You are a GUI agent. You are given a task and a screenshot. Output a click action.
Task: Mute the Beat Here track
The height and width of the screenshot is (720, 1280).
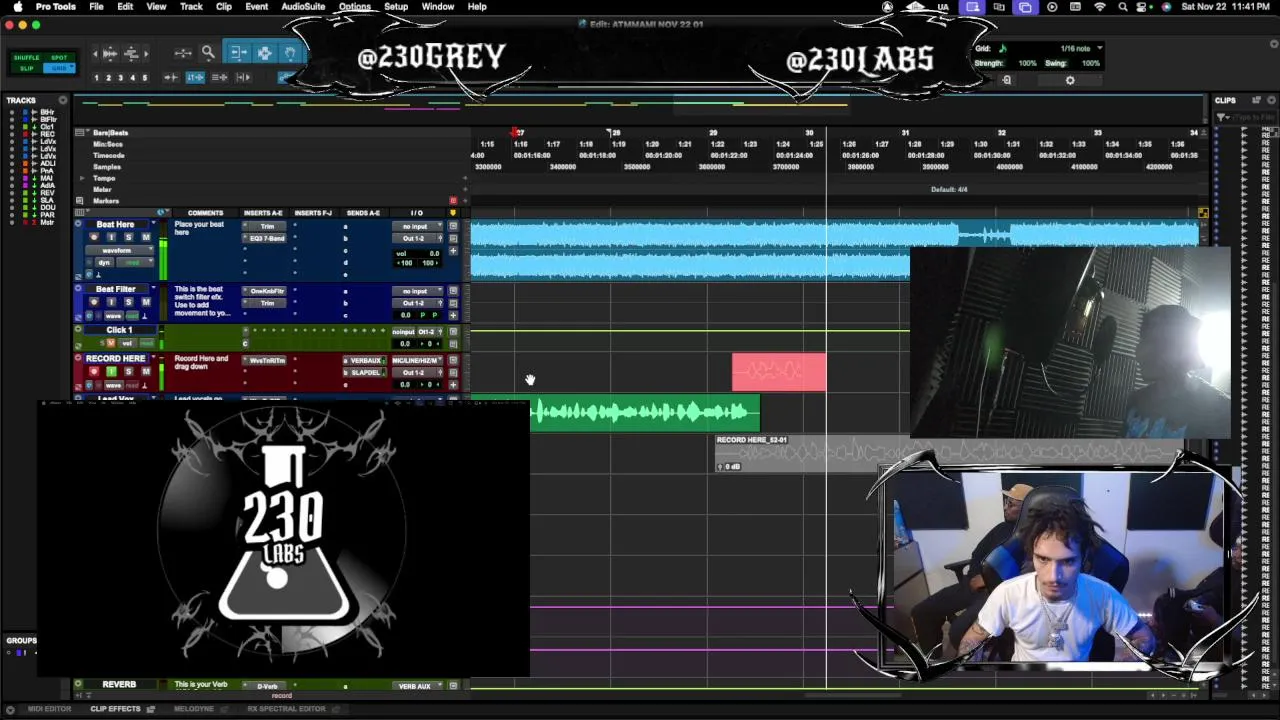(x=146, y=237)
